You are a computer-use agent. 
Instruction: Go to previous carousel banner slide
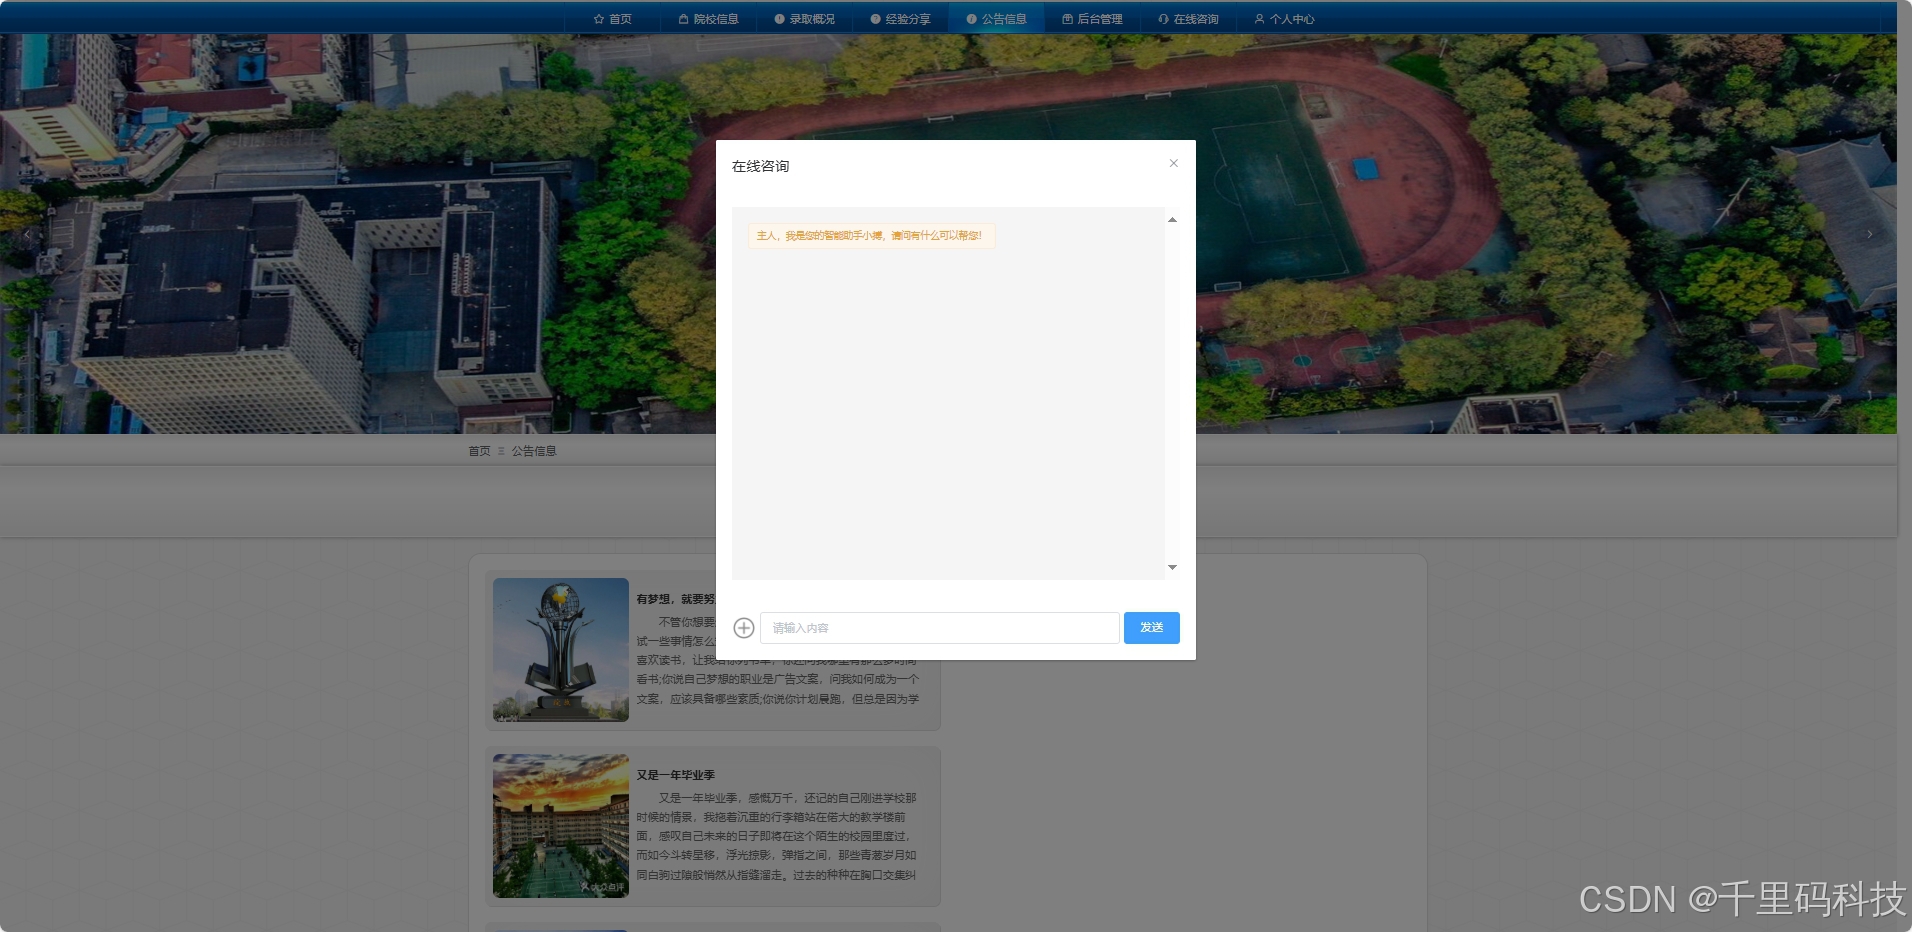click(27, 234)
